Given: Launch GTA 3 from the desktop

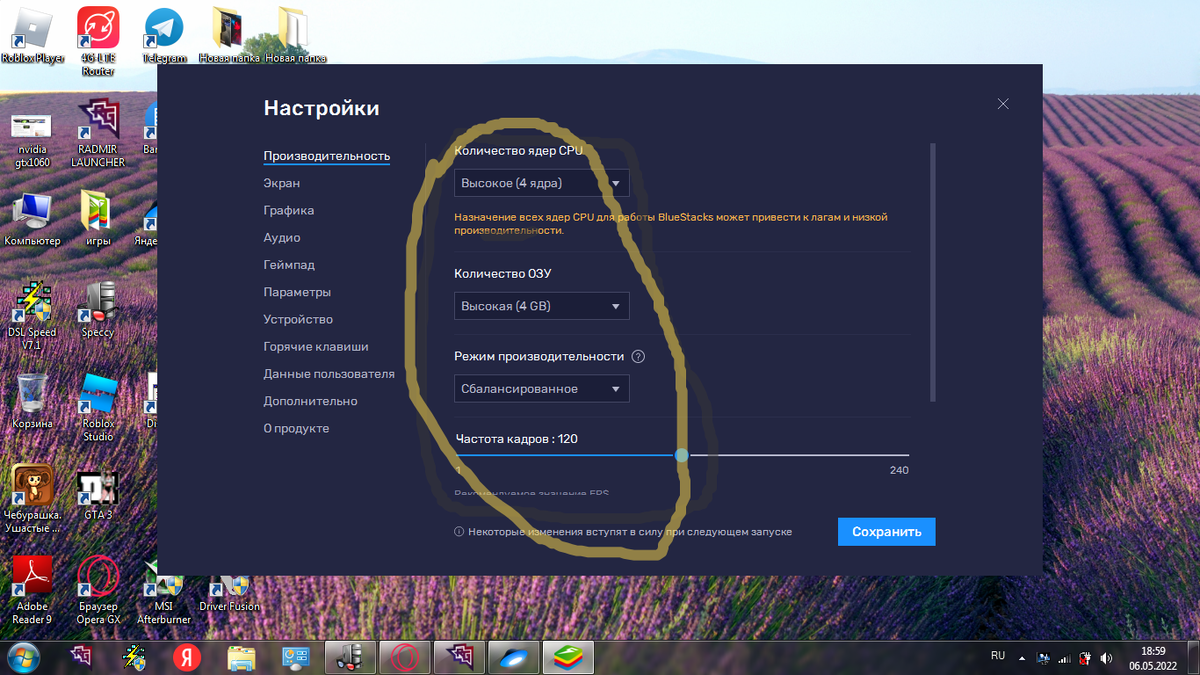Looking at the screenshot, I should tap(98, 494).
